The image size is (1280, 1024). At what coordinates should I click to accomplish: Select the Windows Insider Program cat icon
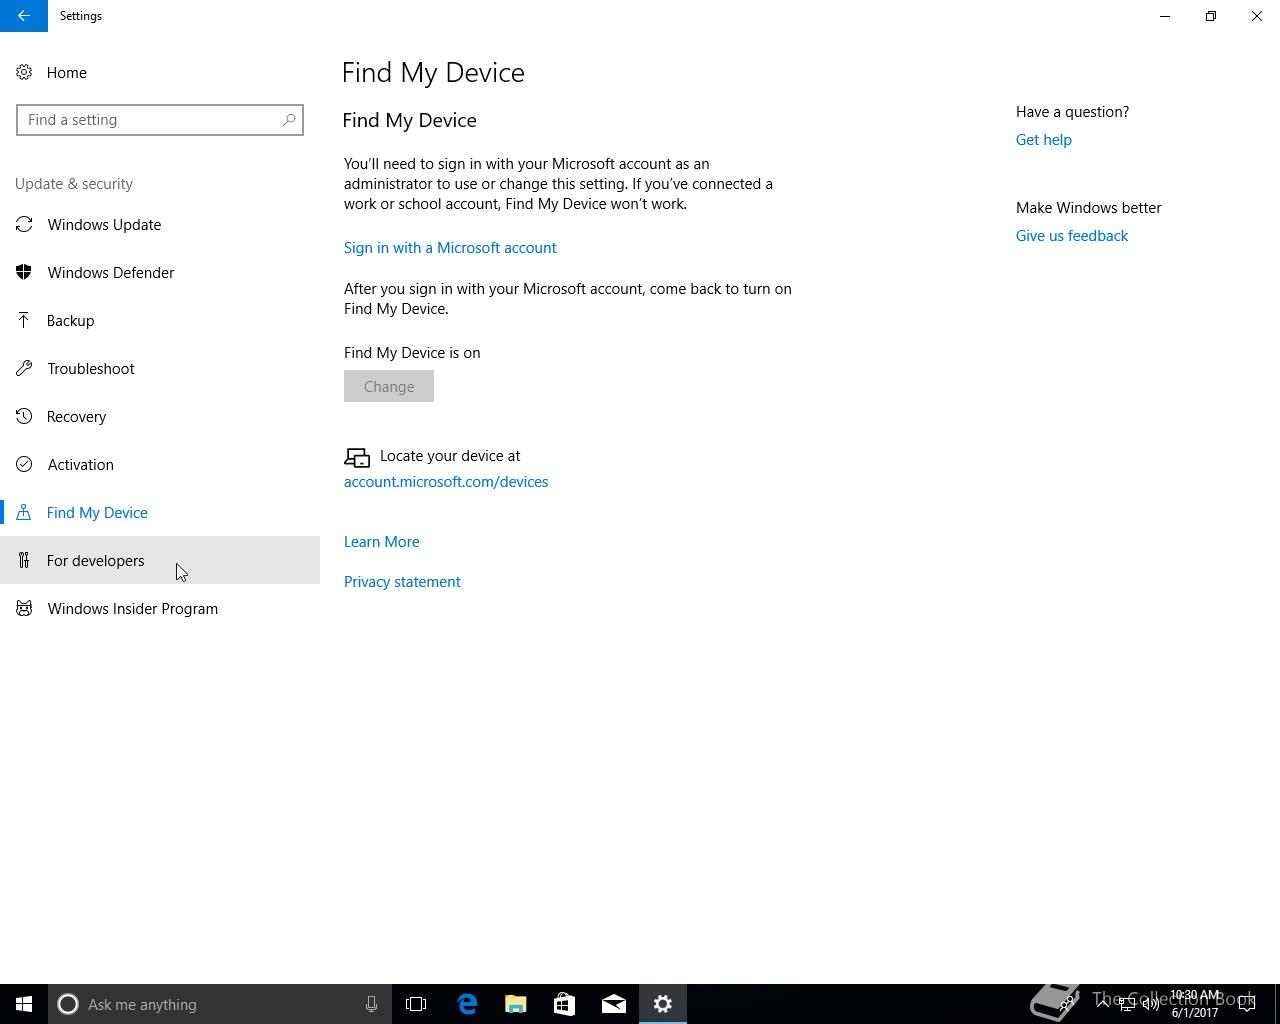pyautogui.click(x=24, y=608)
